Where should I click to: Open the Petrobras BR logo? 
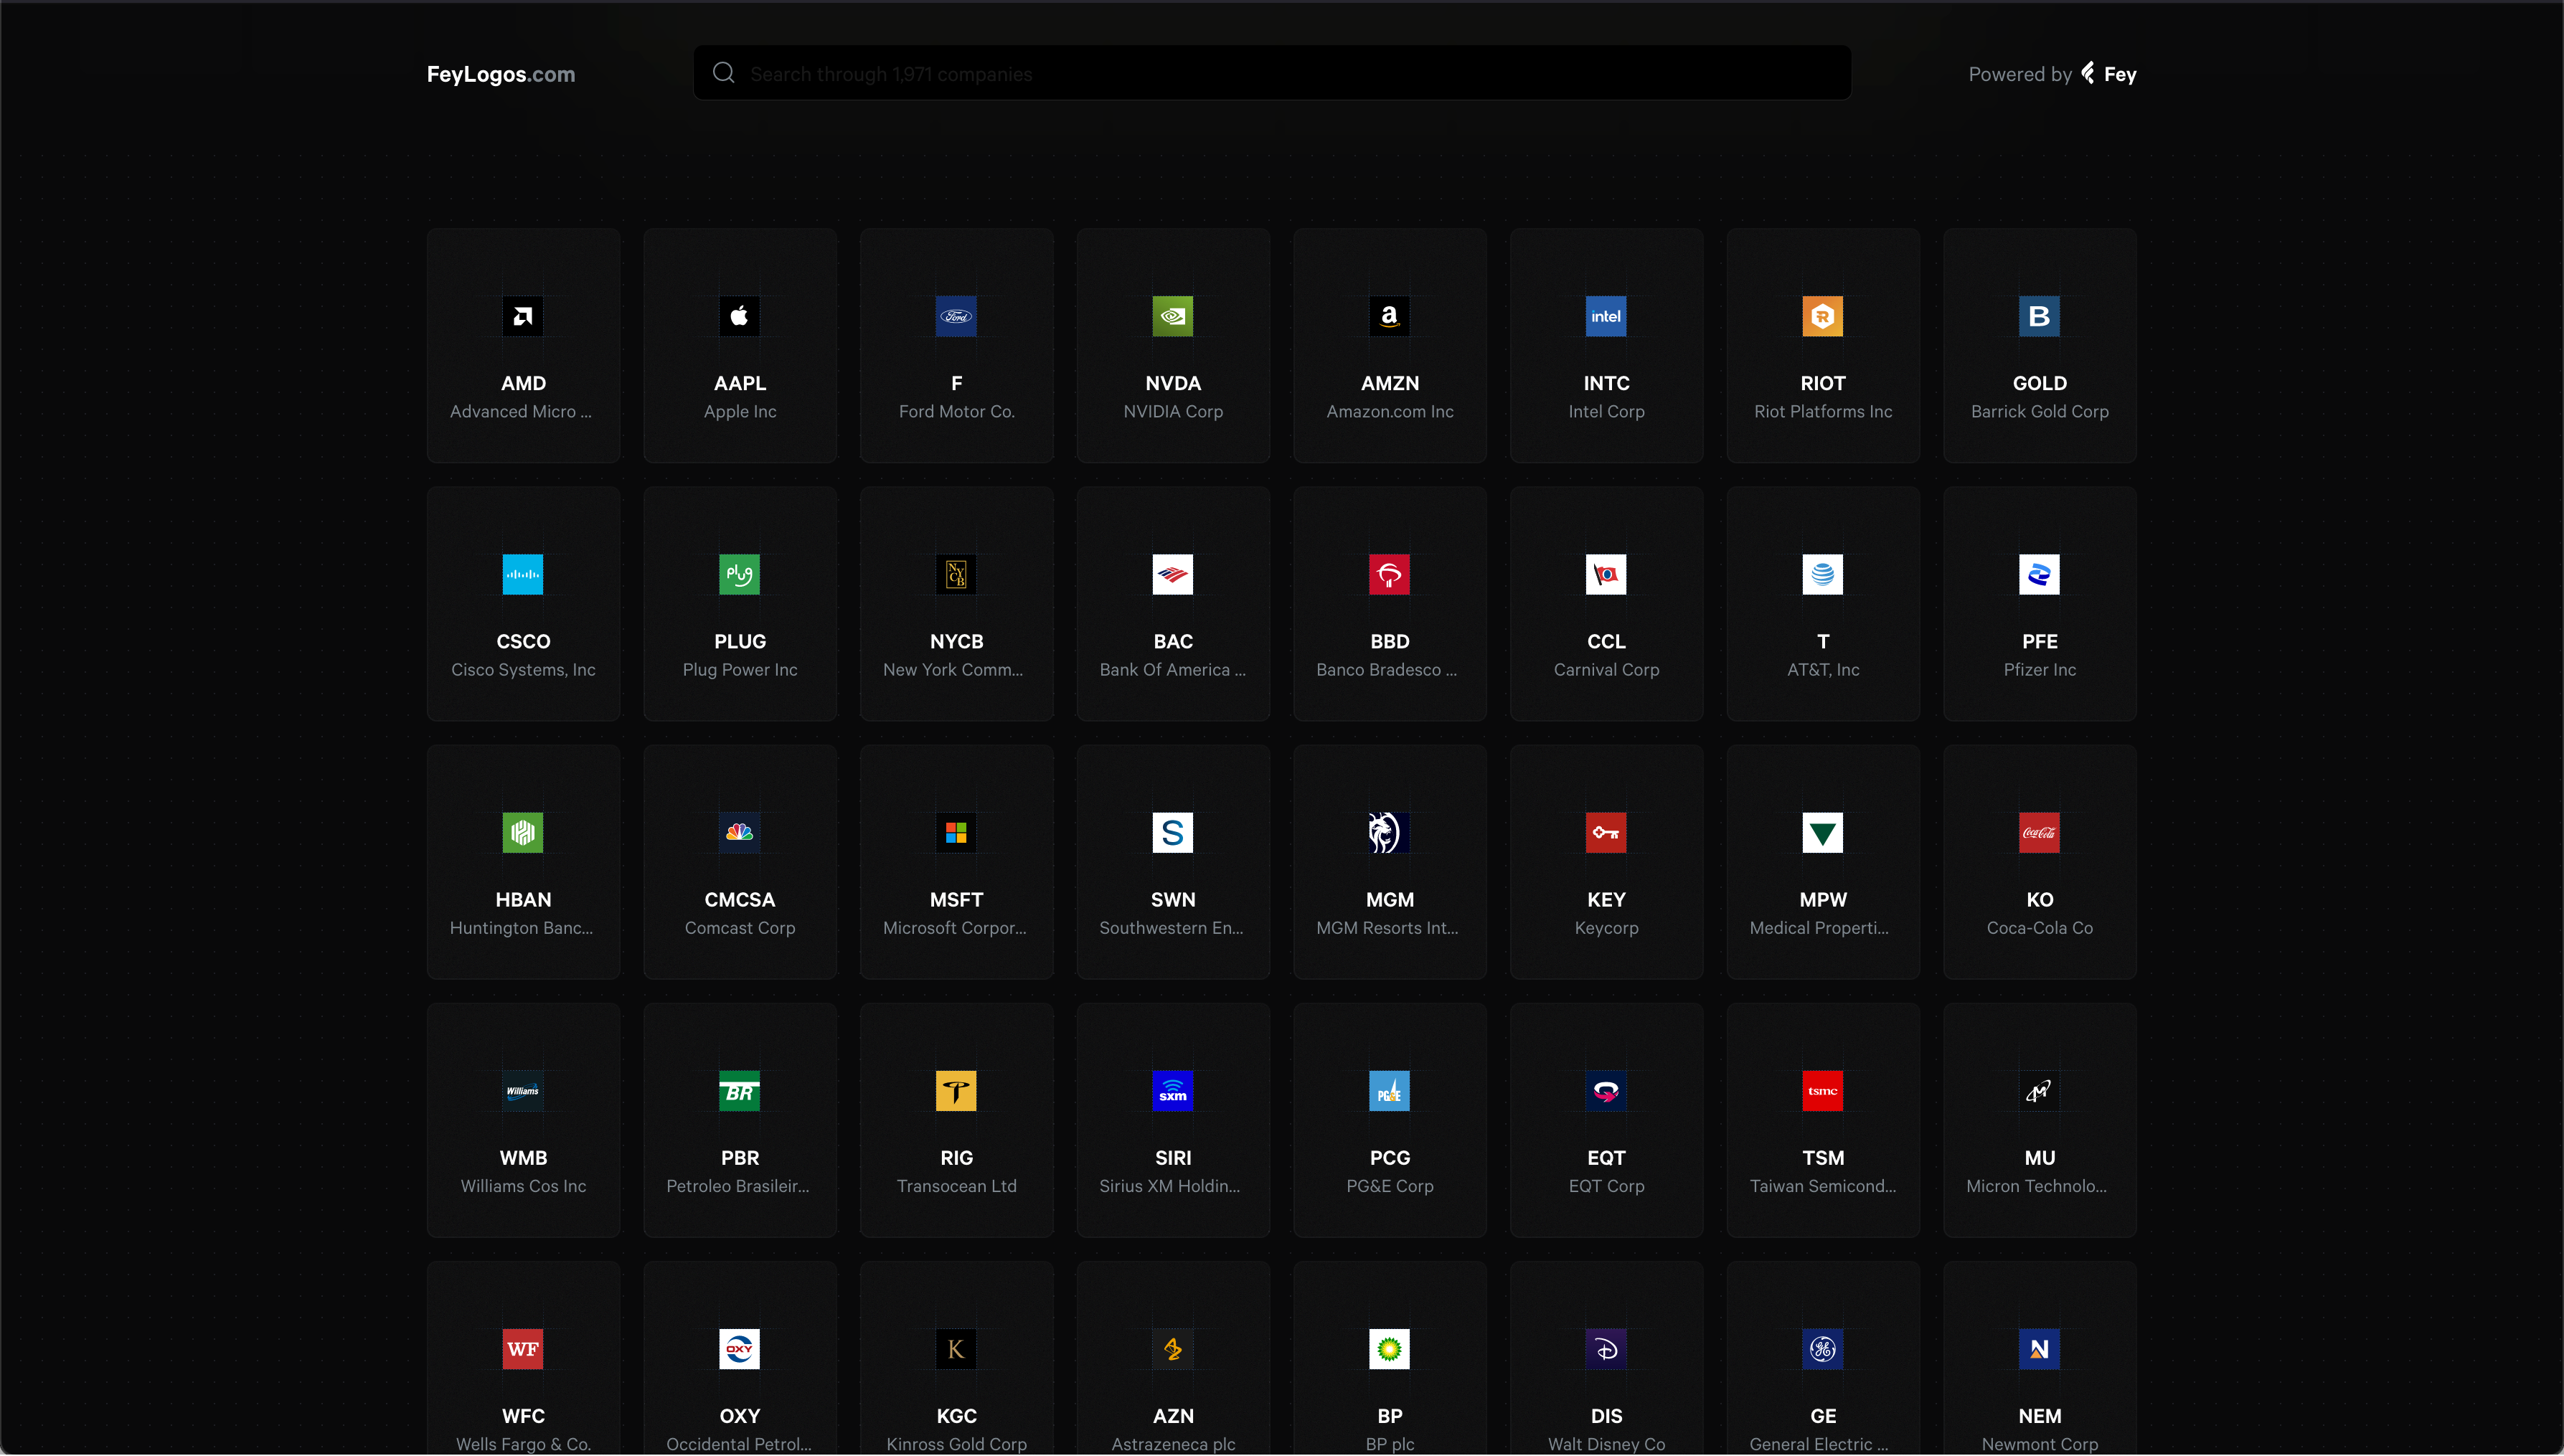pos(740,1090)
